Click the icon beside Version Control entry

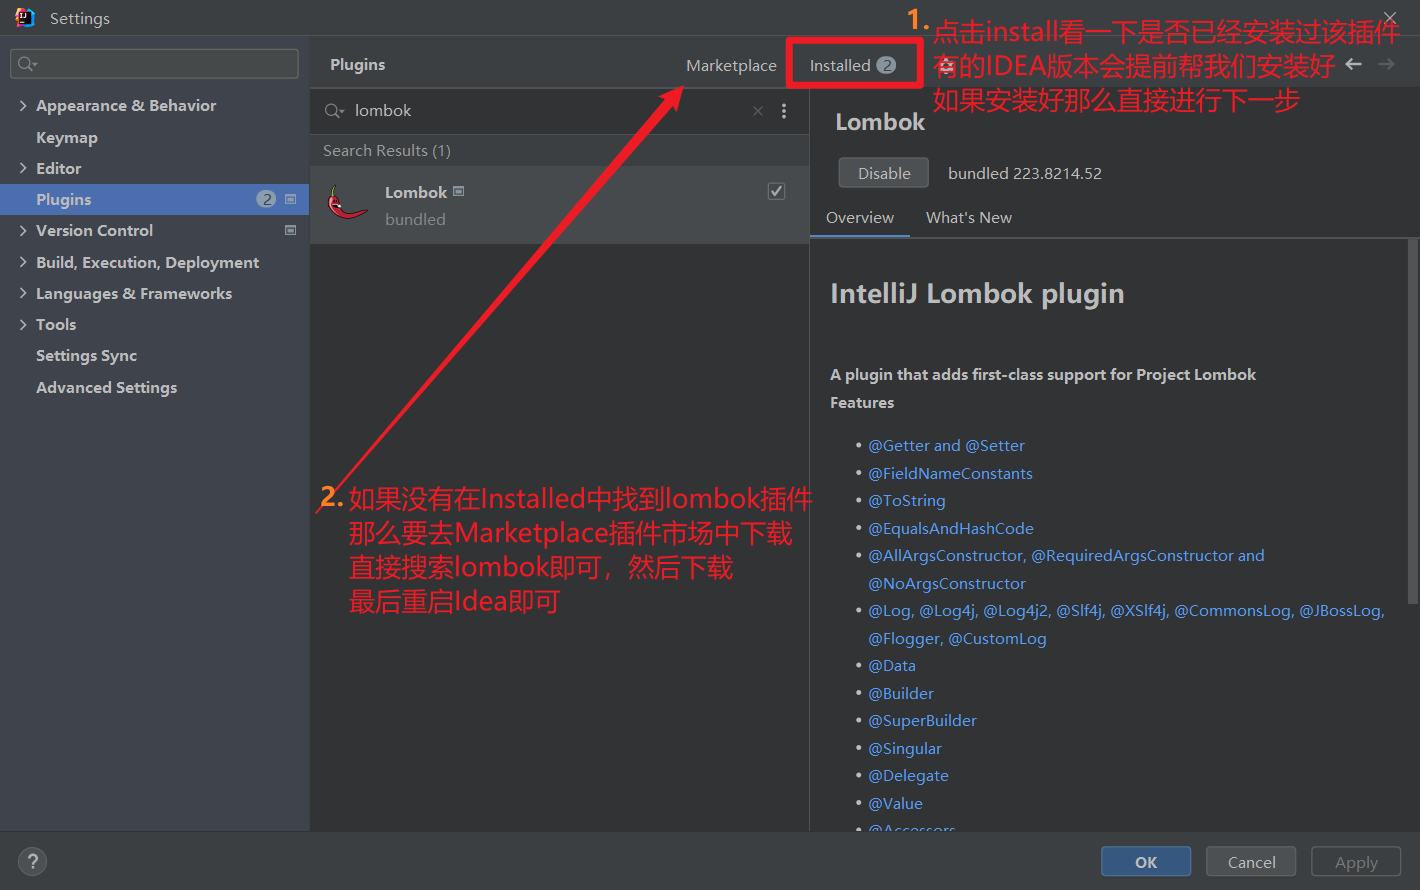290,230
